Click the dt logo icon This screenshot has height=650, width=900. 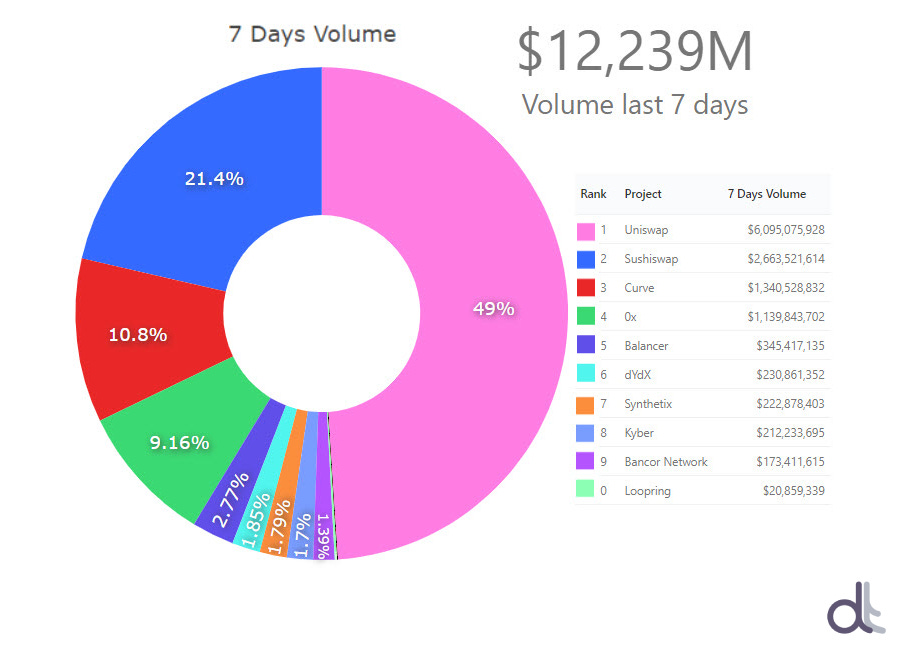coord(855,608)
